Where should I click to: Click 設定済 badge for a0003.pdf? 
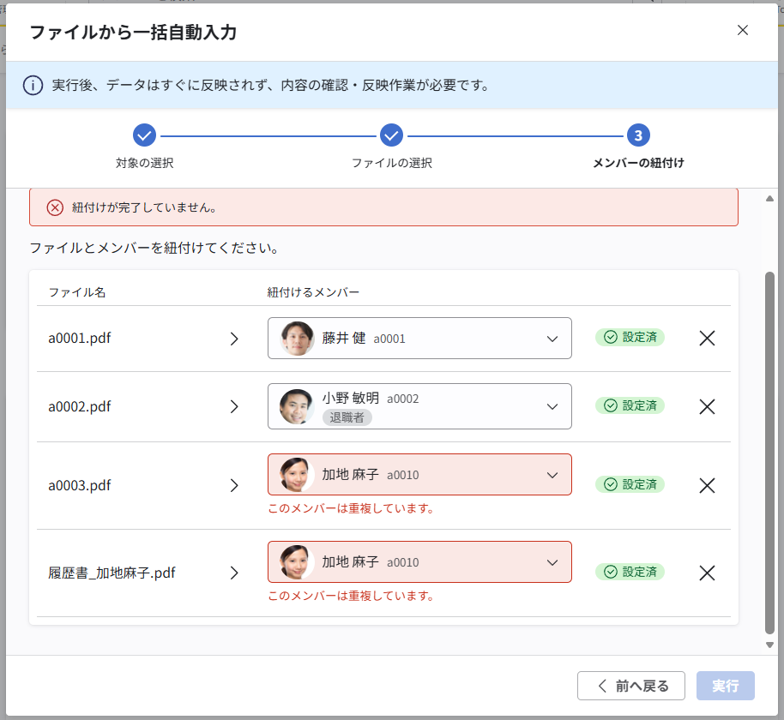tap(630, 484)
